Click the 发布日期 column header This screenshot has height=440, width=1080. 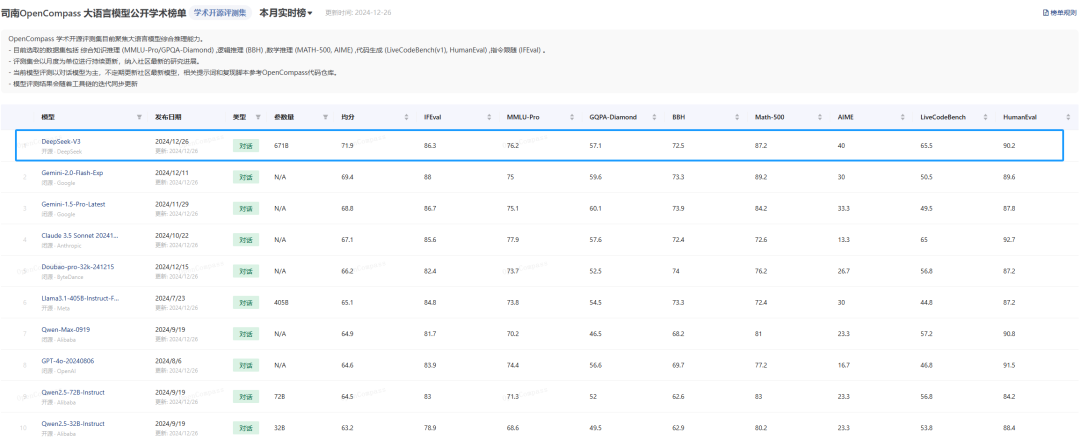169,117
